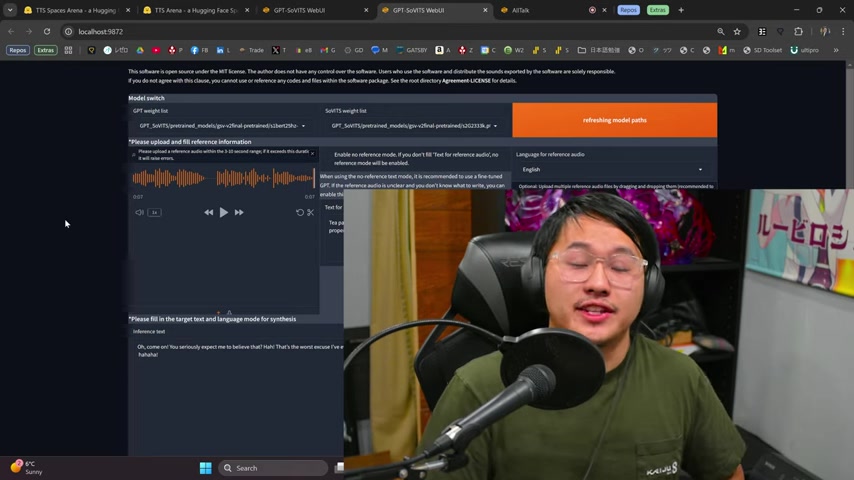This screenshot has width=854, height=480.
Task: Switch to the first TTS Spaces Arena tab
Action: 75,10
